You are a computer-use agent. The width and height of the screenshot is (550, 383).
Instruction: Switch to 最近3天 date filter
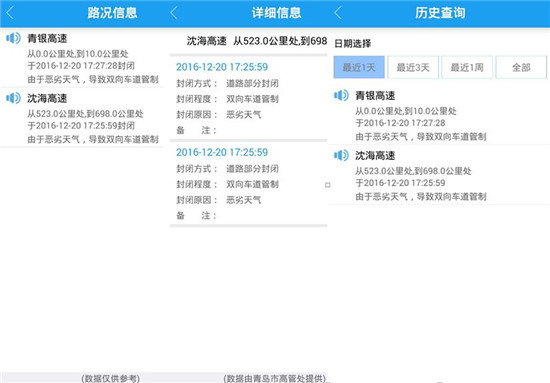point(413,67)
